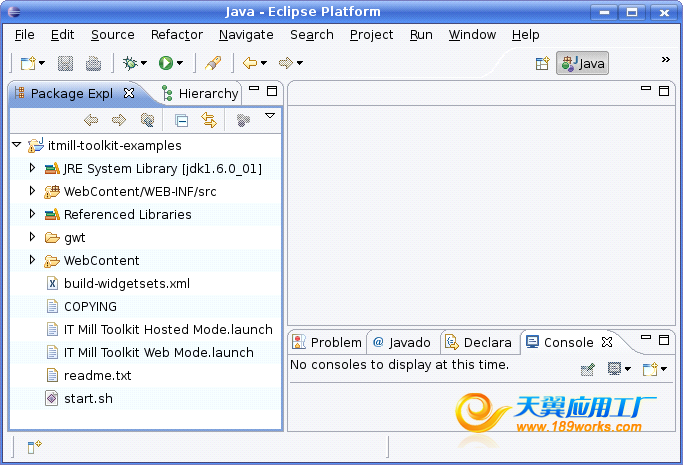Switch to the Hierarchy tab

(x=200, y=93)
